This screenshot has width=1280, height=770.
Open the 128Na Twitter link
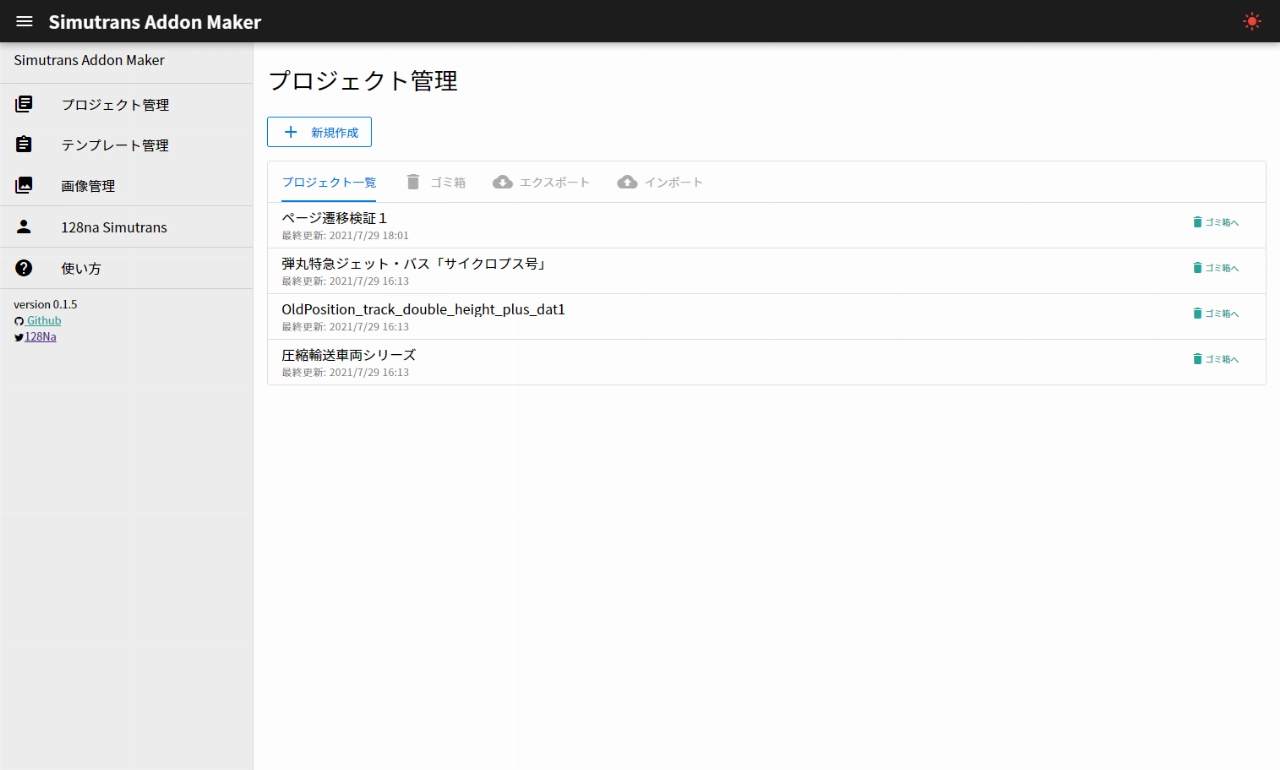point(40,337)
